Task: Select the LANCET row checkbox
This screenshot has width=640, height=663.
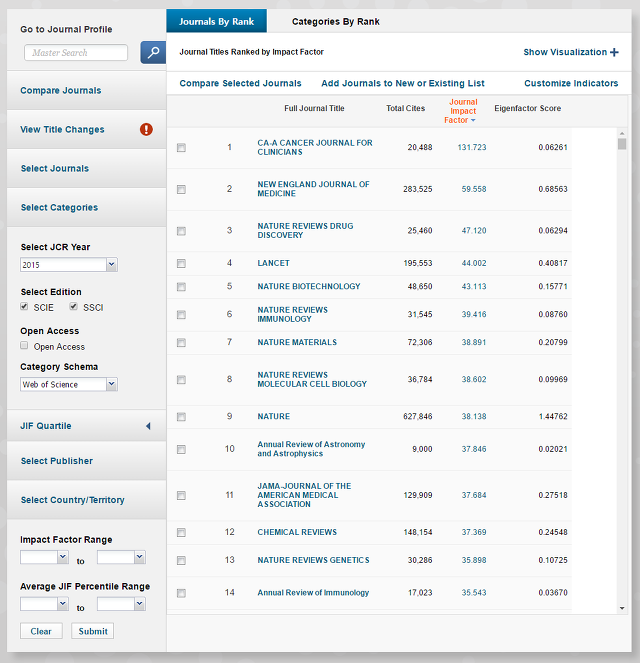Action: click(181, 263)
